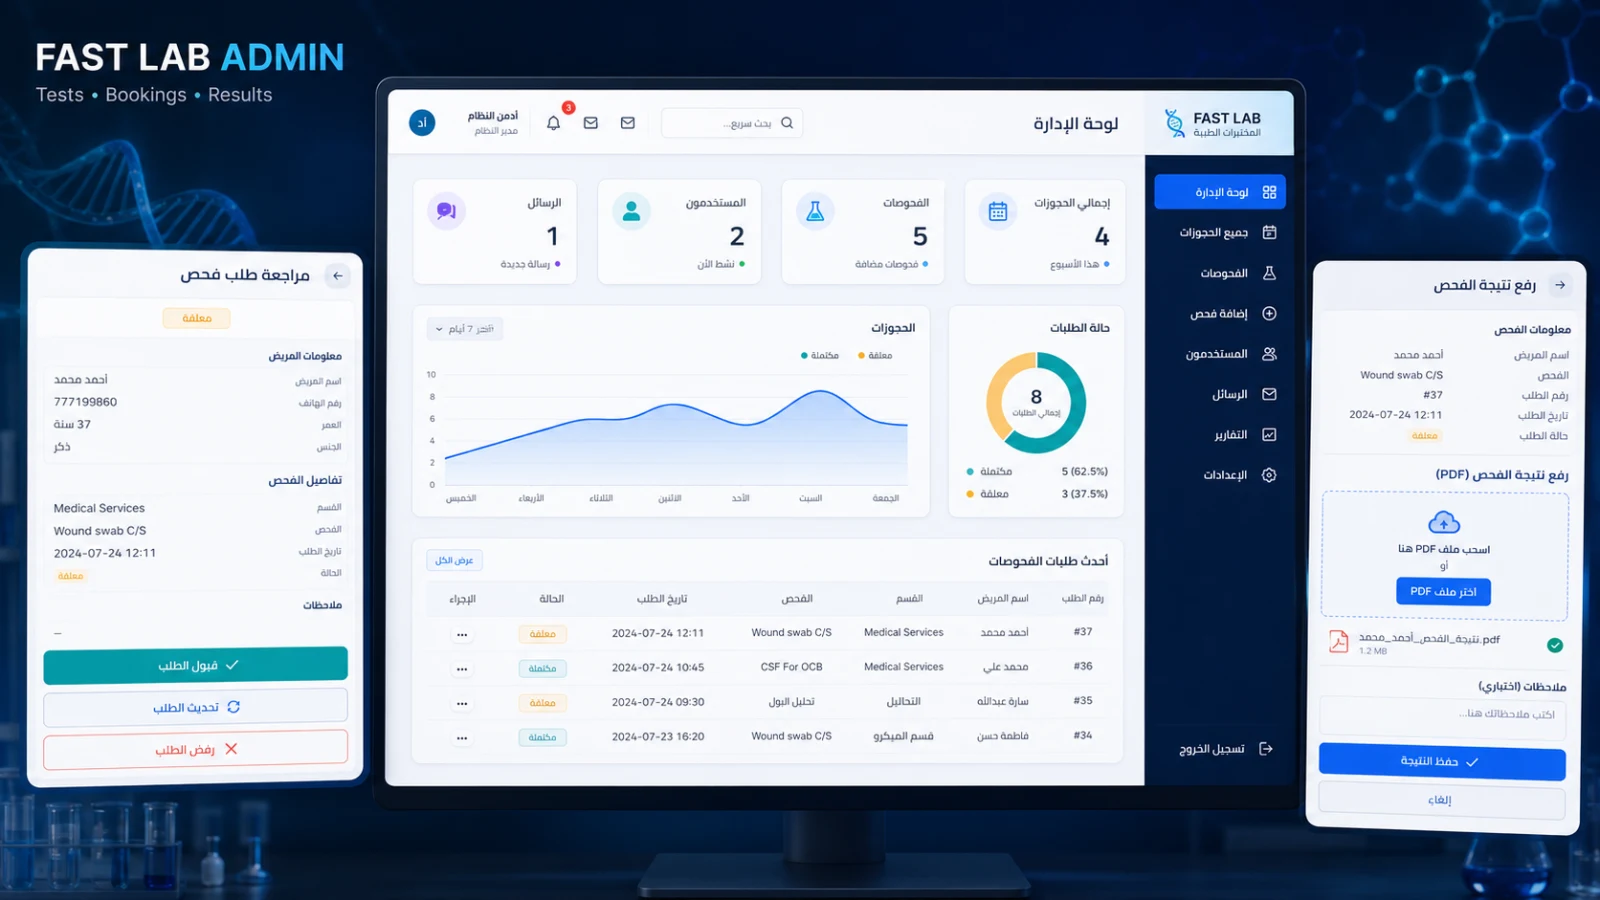Viewport: 1600px width, 900px height.
Task: Click the admin avatar circle
Action: click(x=422, y=123)
